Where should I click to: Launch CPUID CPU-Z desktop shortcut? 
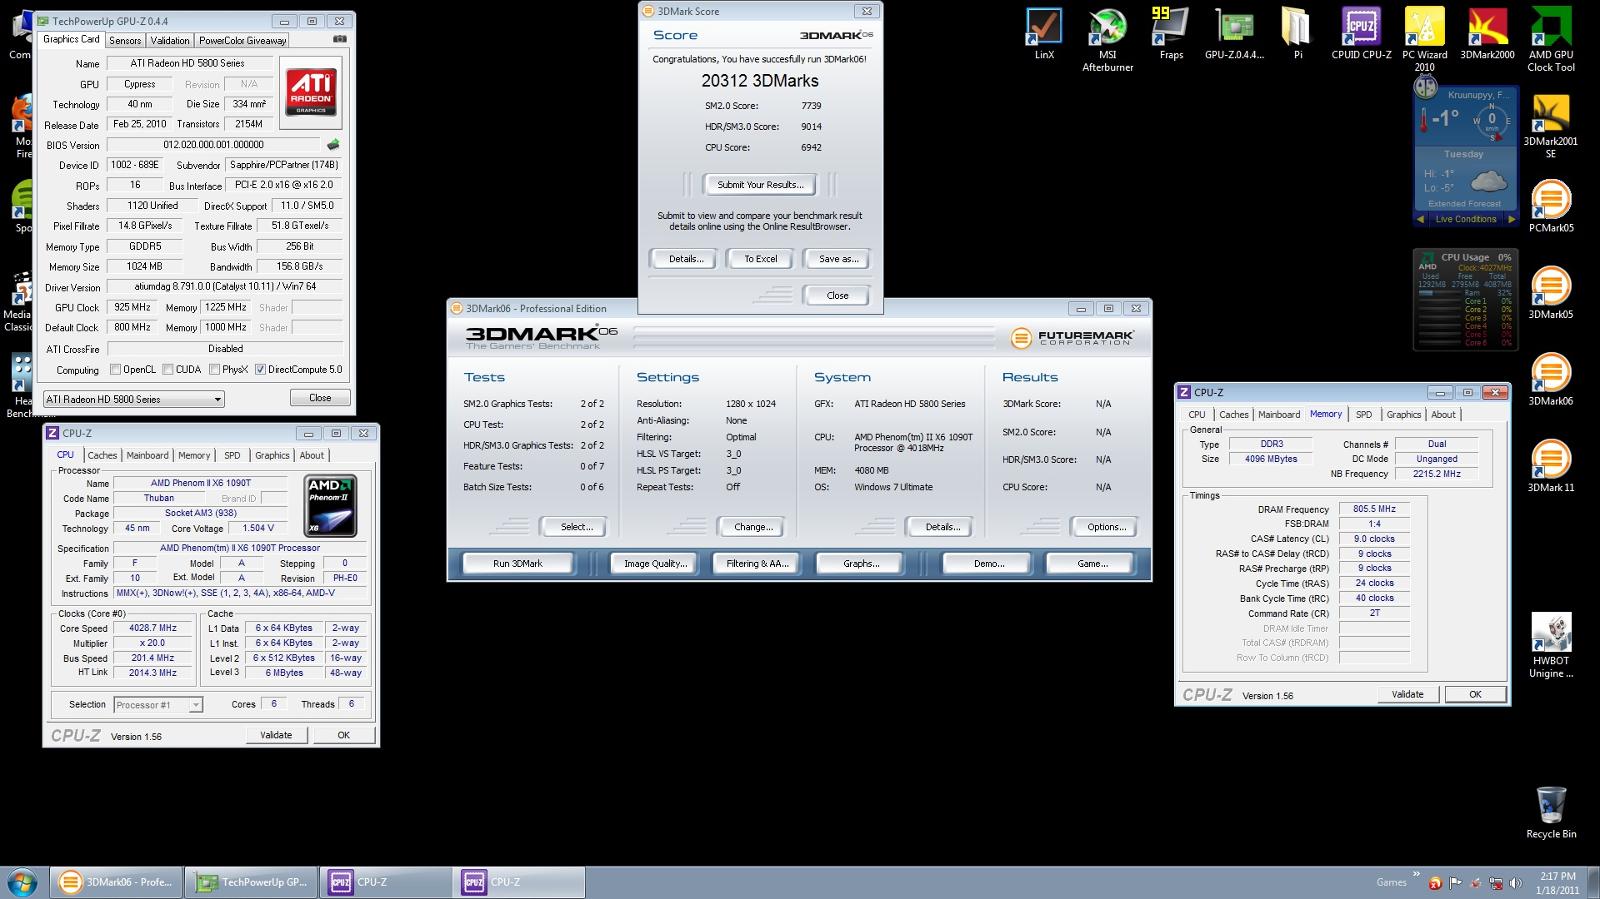point(1361,34)
